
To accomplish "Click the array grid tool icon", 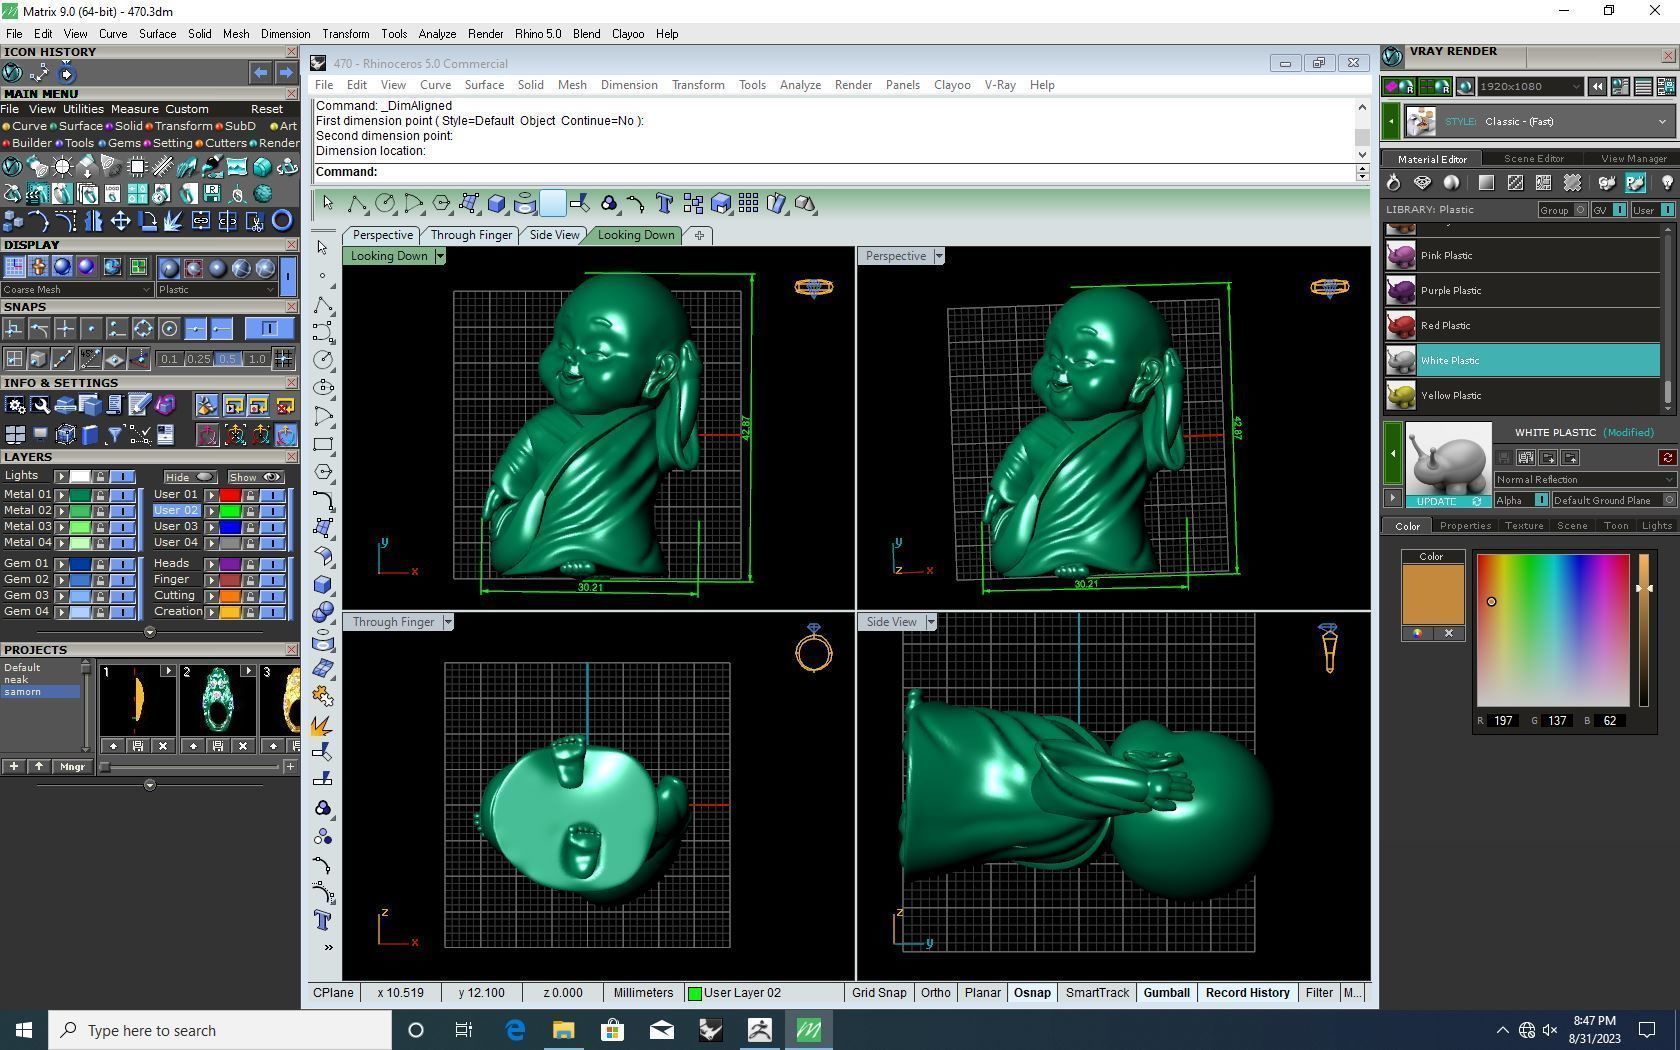I will coord(748,204).
